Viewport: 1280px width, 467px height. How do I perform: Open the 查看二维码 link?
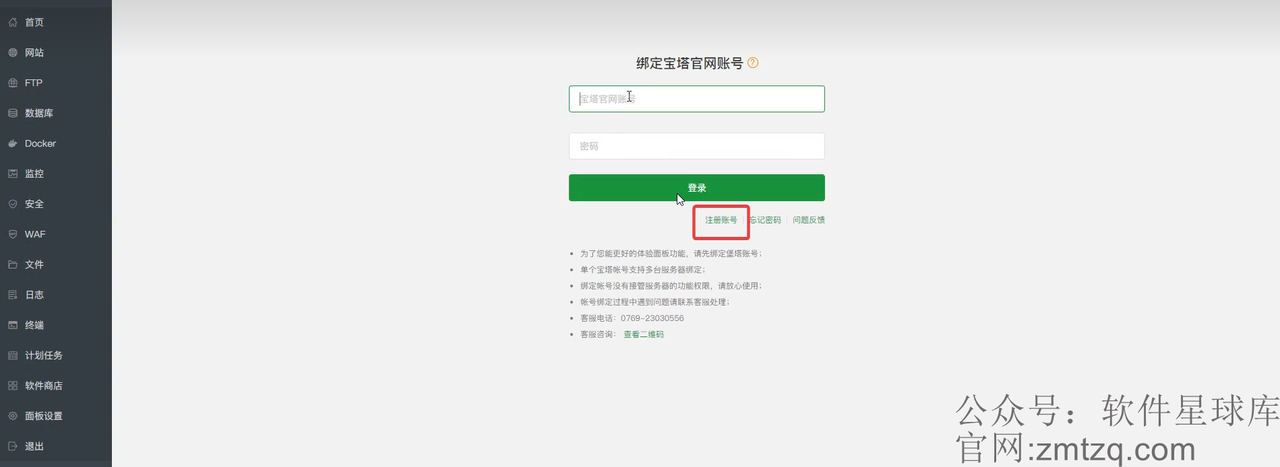click(644, 334)
